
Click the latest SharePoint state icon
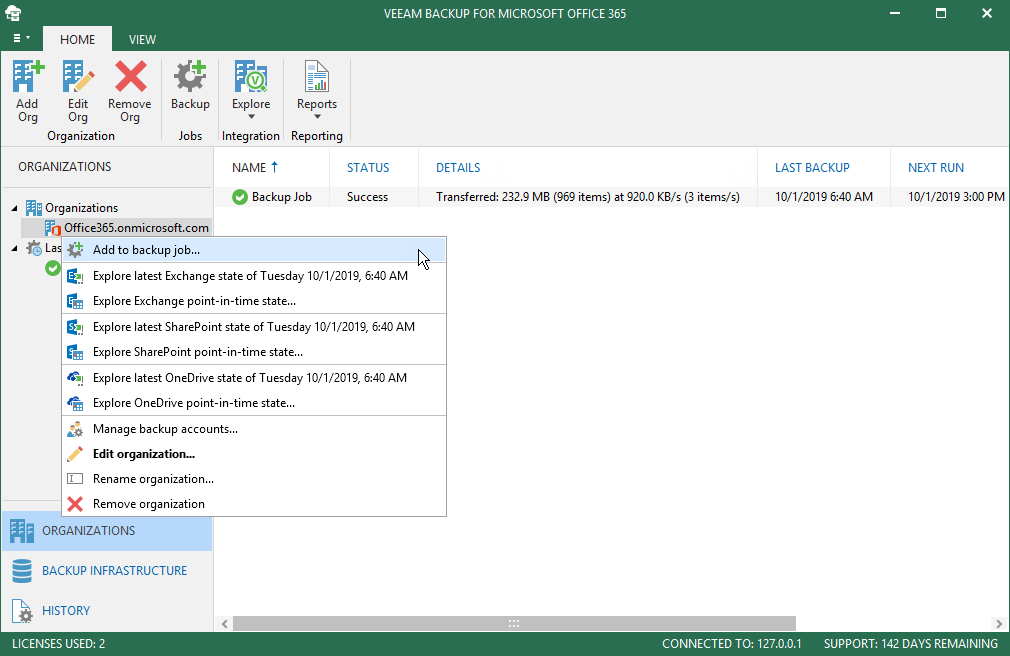point(75,327)
